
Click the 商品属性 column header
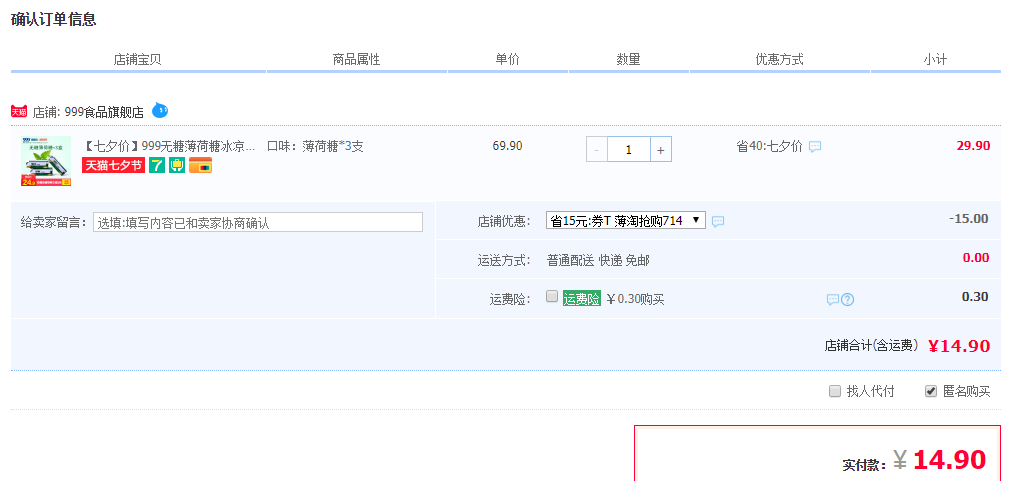point(357,60)
